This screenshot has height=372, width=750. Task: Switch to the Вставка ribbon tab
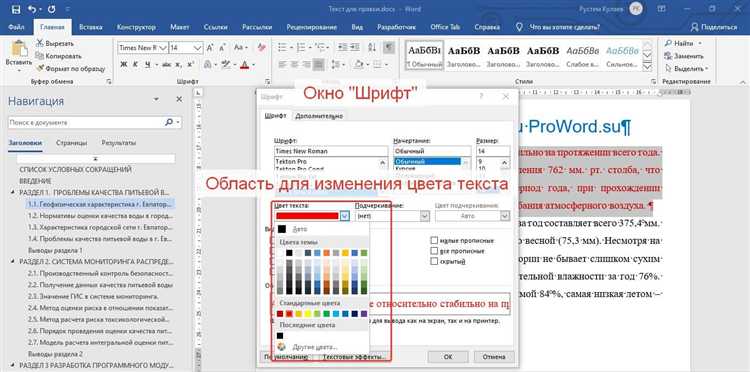point(90,27)
